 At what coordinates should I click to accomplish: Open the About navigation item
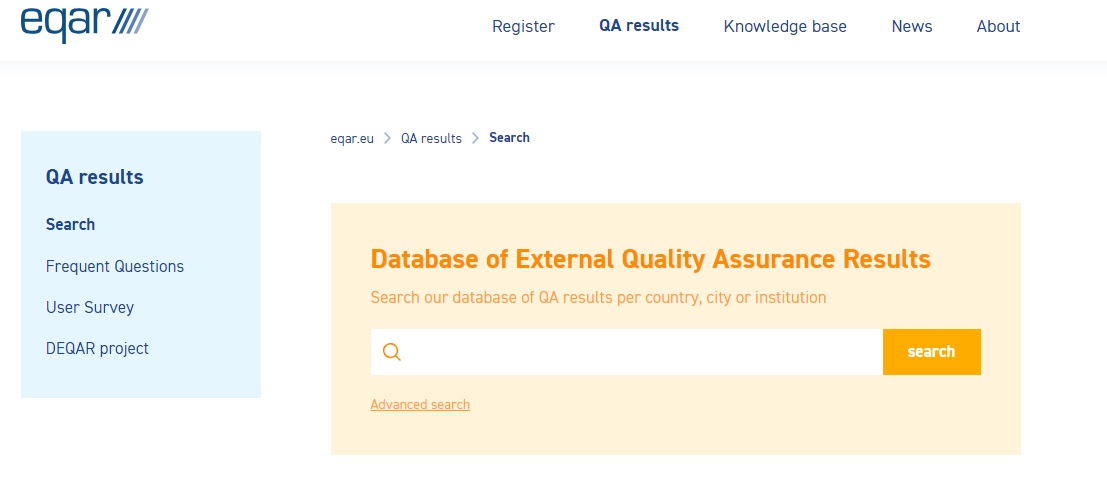tap(998, 27)
